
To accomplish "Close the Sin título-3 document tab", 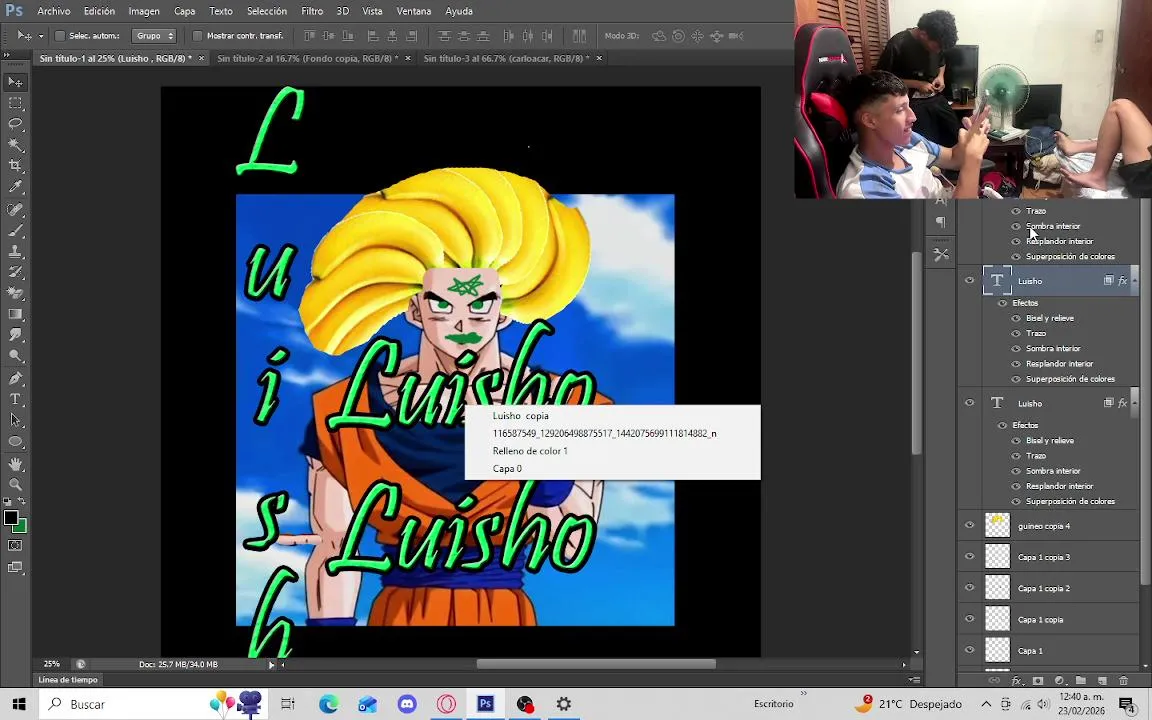I will tap(599, 58).
